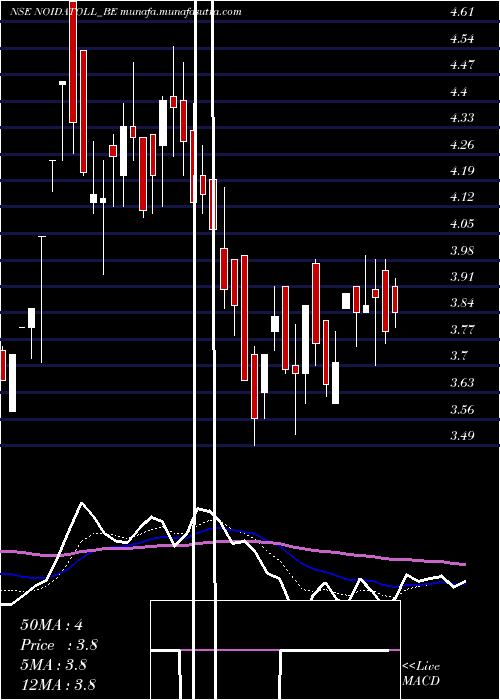
Task: Click the 3.91 price axis label
Action: [x=462, y=276]
